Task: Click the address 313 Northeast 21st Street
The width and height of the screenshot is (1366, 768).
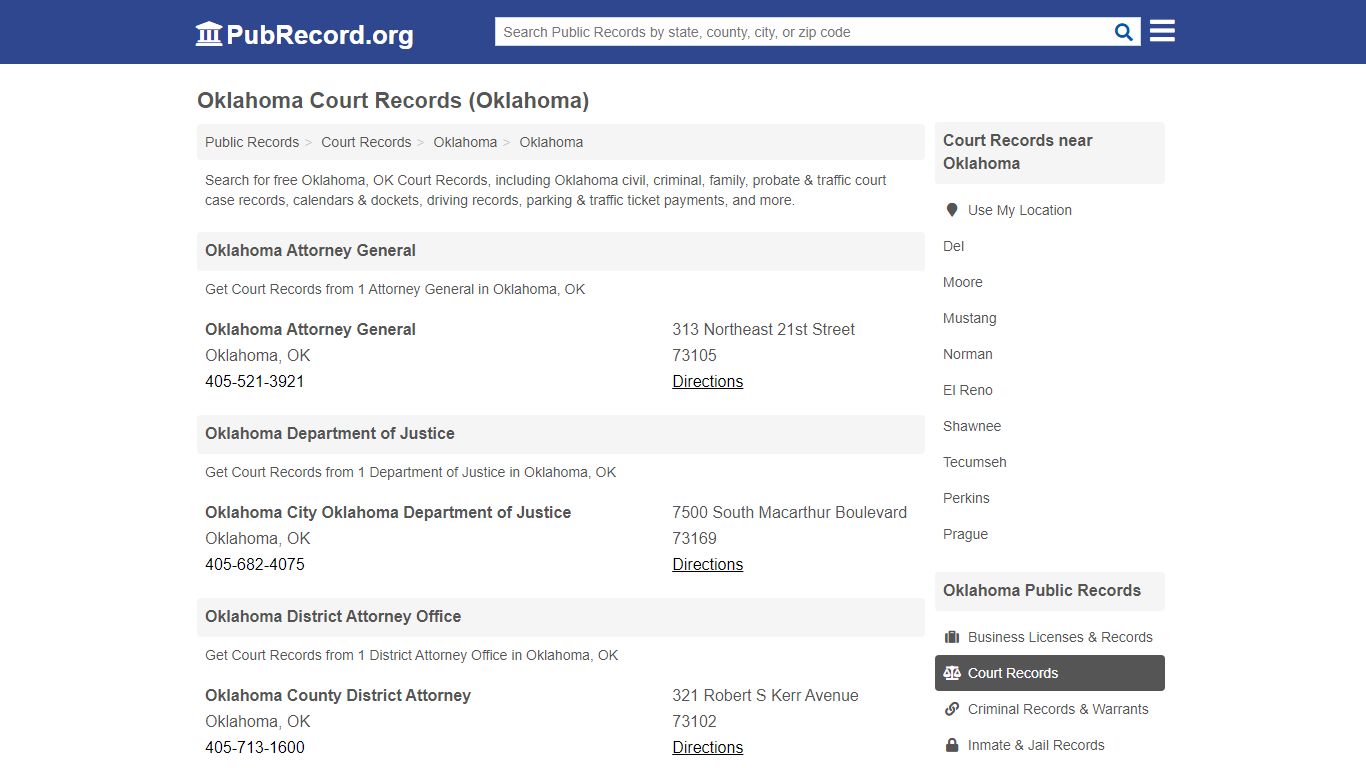Action: click(x=764, y=329)
